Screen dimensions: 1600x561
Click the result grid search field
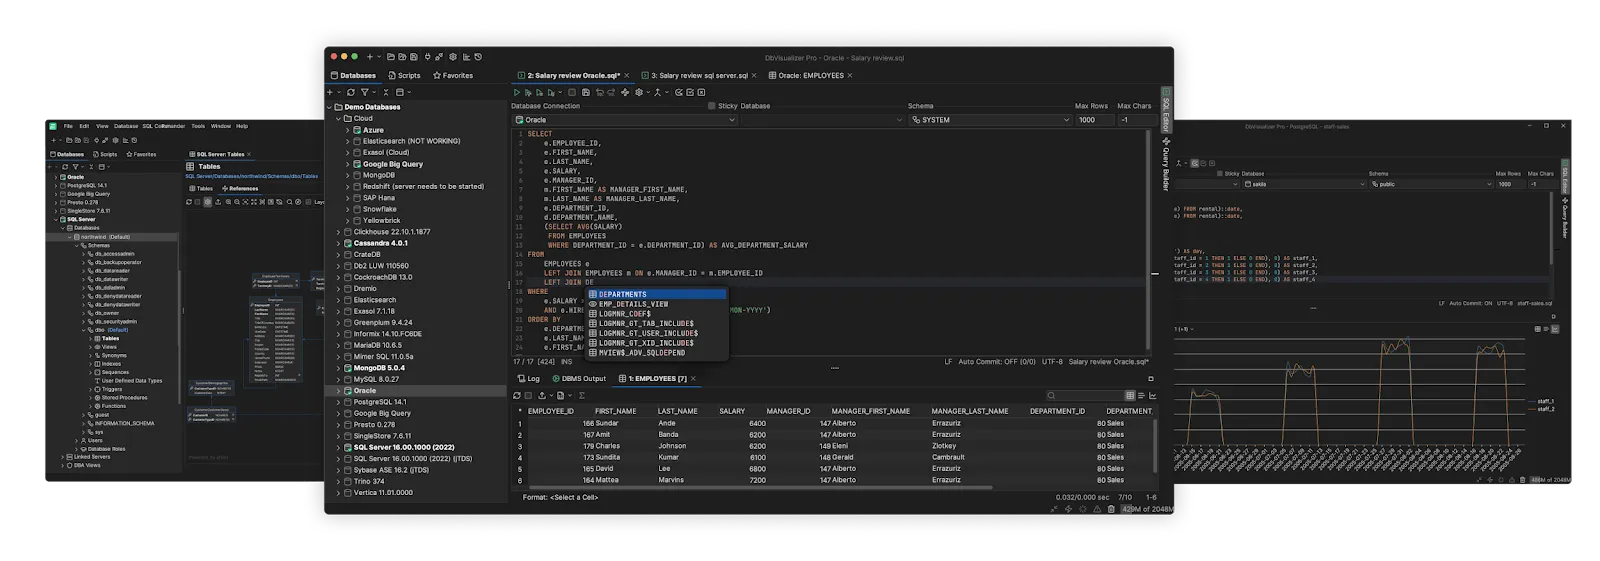pyautogui.click(x=1083, y=395)
